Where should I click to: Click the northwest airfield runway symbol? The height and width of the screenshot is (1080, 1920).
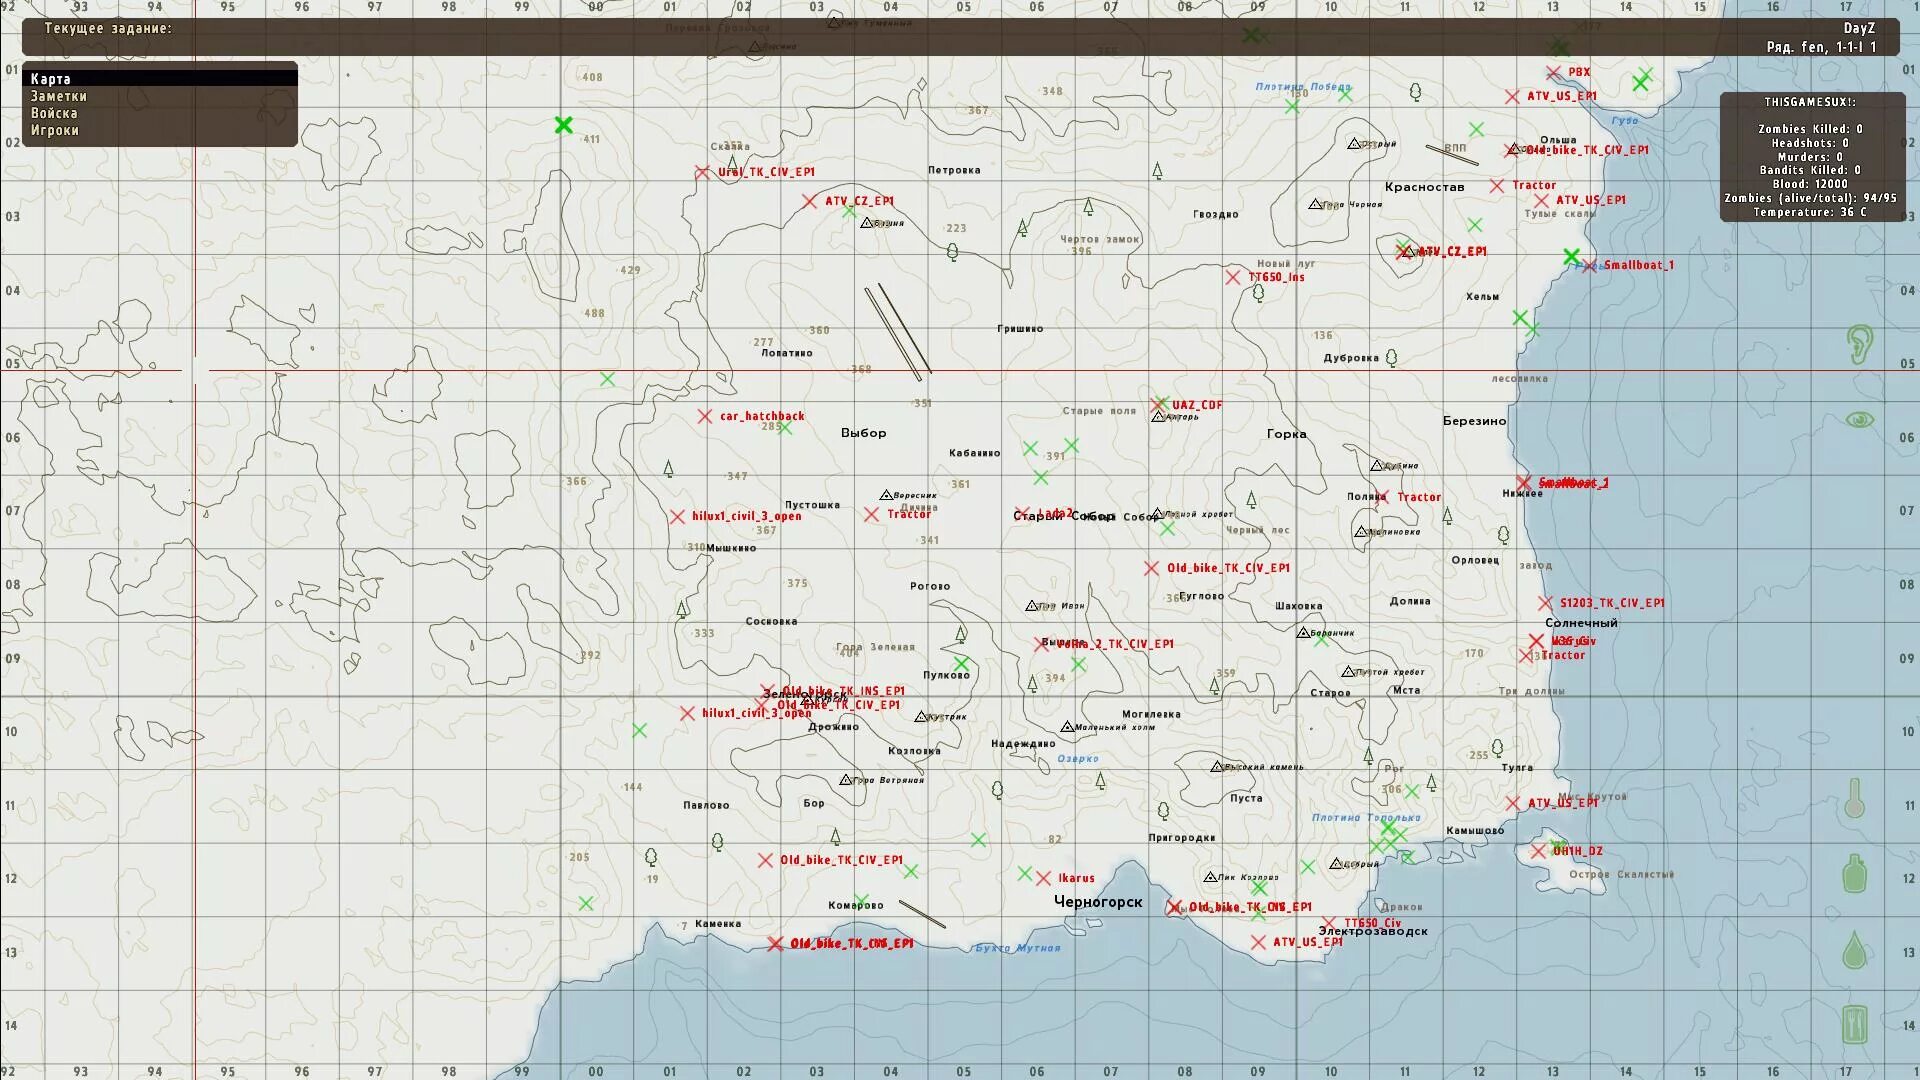[898, 332]
